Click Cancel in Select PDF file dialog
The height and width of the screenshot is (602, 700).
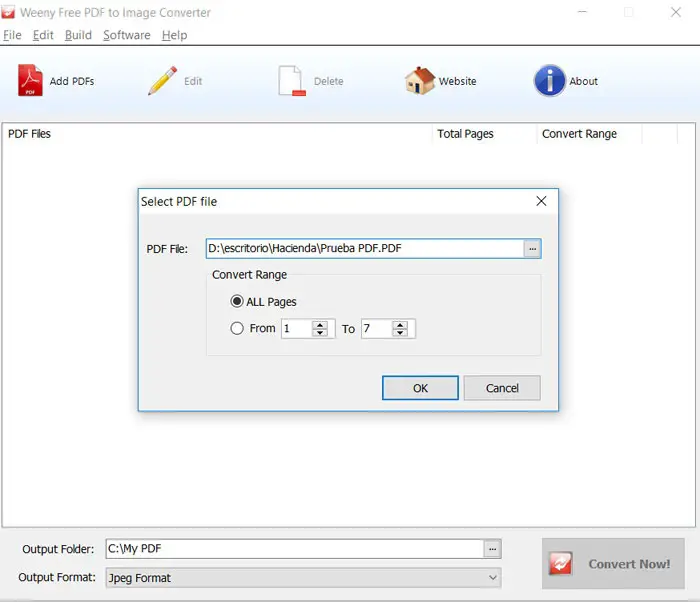[x=502, y=388]
